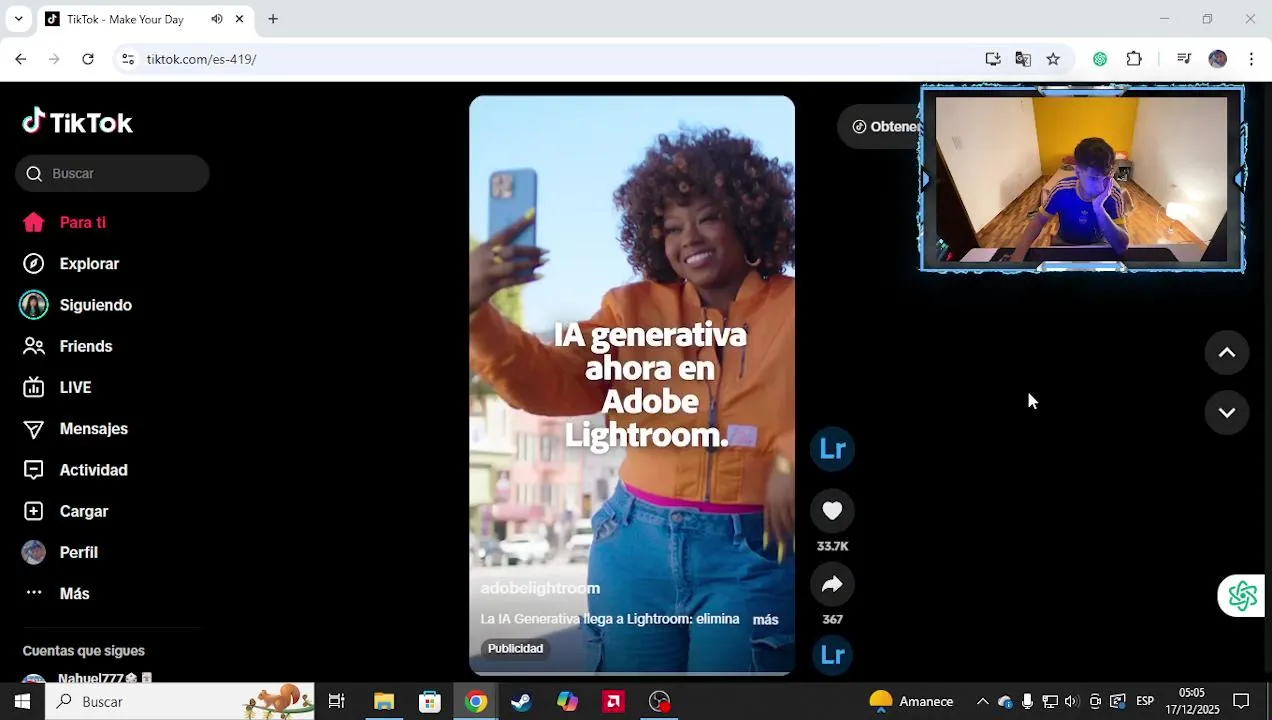Open the Windows notification center
This screenshot has width=1272, height=720.
pos(1241,702)
